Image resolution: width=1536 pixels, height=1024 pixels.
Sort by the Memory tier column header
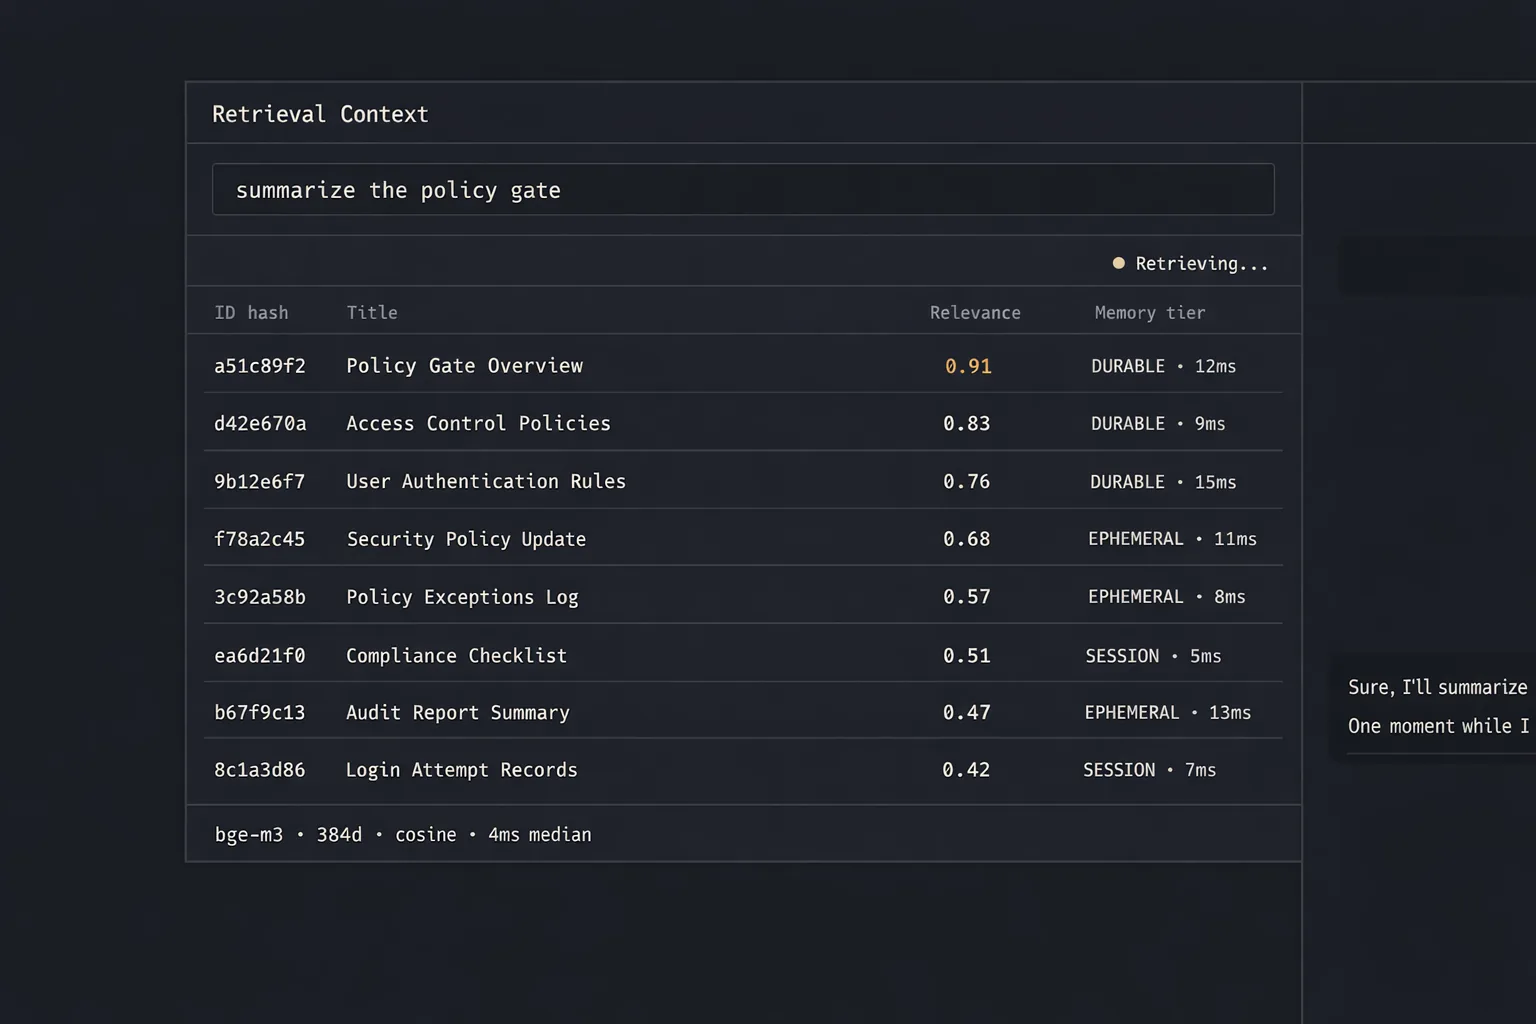[x=1150, y=312]
